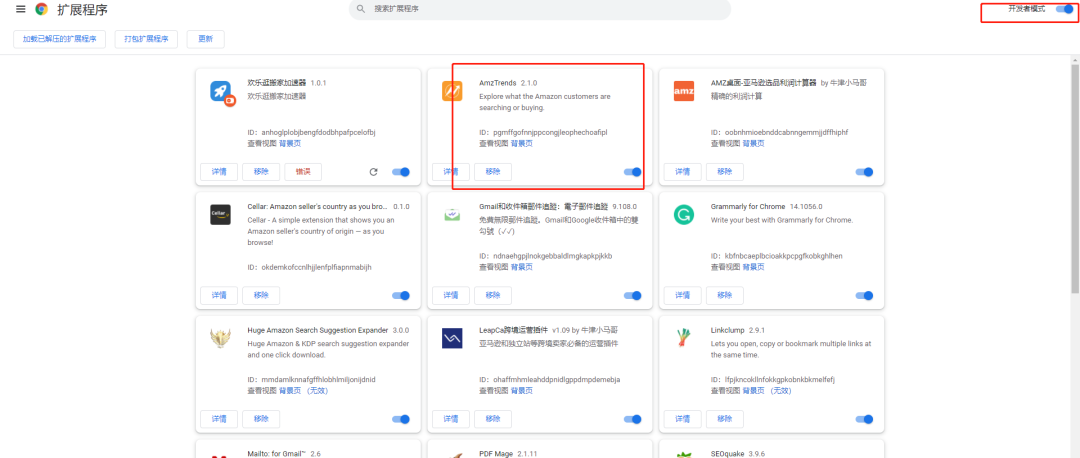Open the hamburger main menu

[x=21, y=9]
